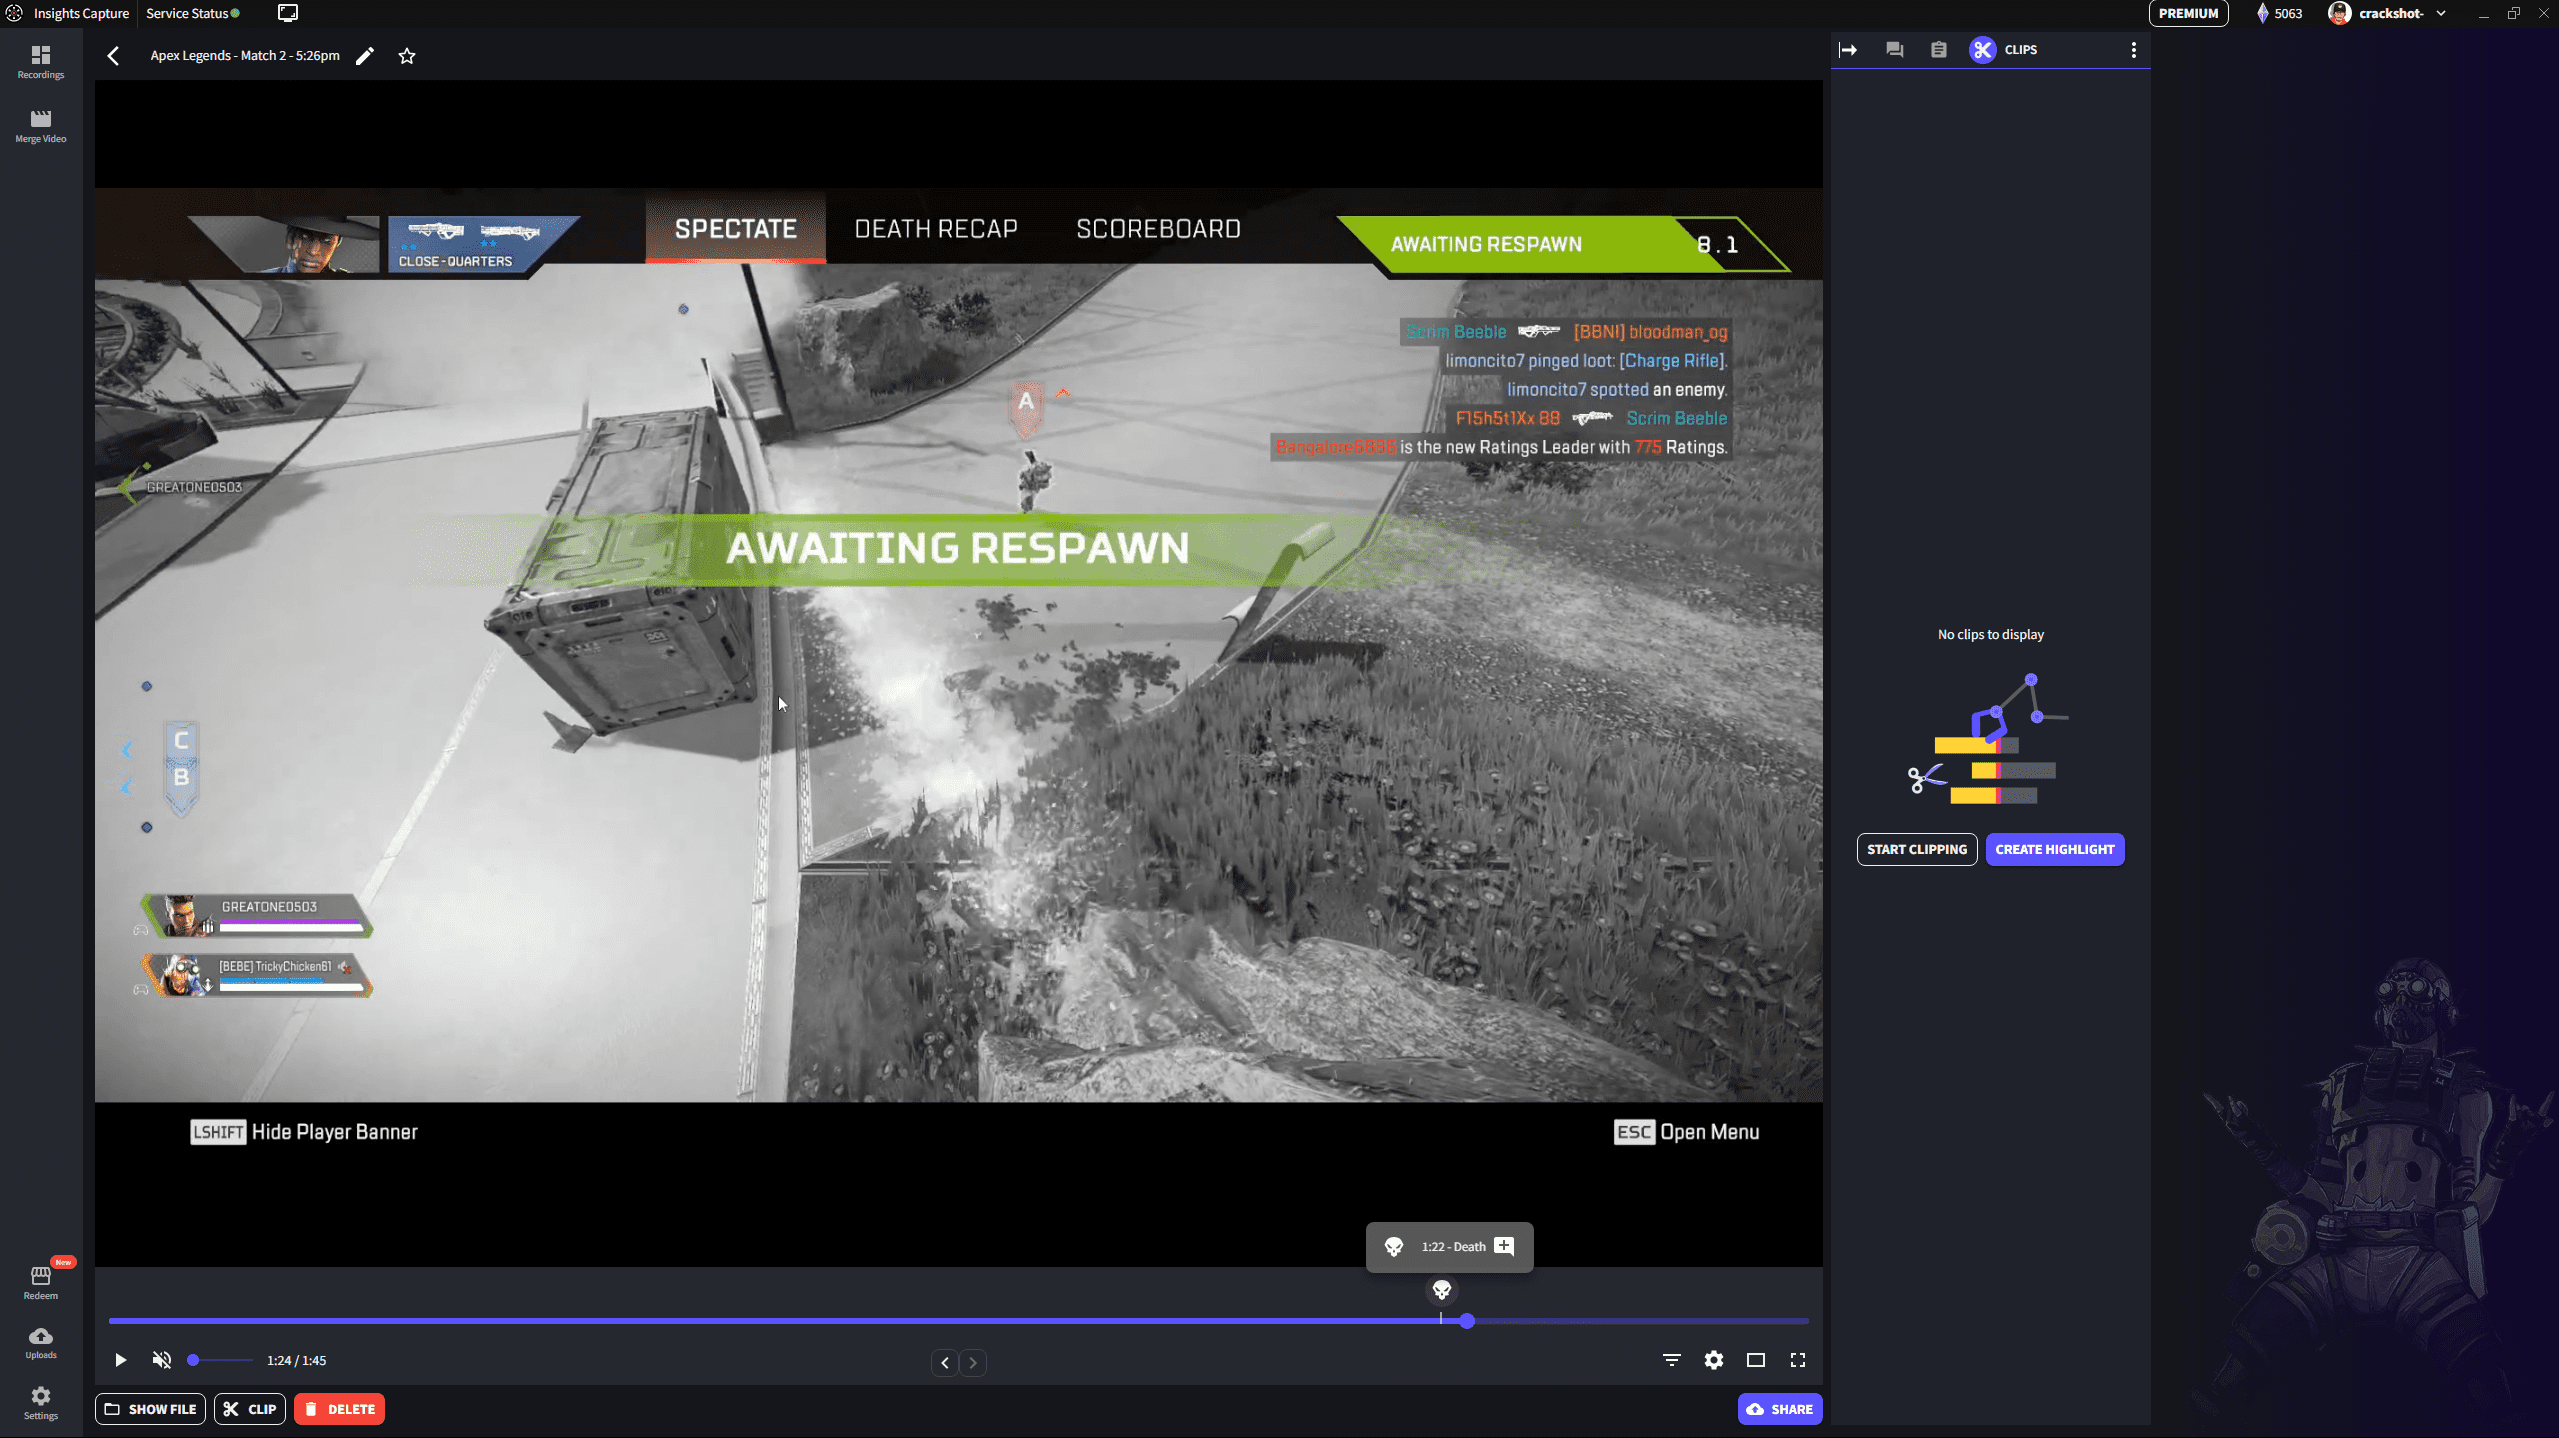The width and height of the screenshot is (2559, 1438).
Task: Enter picture-in-picture mode icon
Action: pyautogui.click(x=1754, y=1360)
